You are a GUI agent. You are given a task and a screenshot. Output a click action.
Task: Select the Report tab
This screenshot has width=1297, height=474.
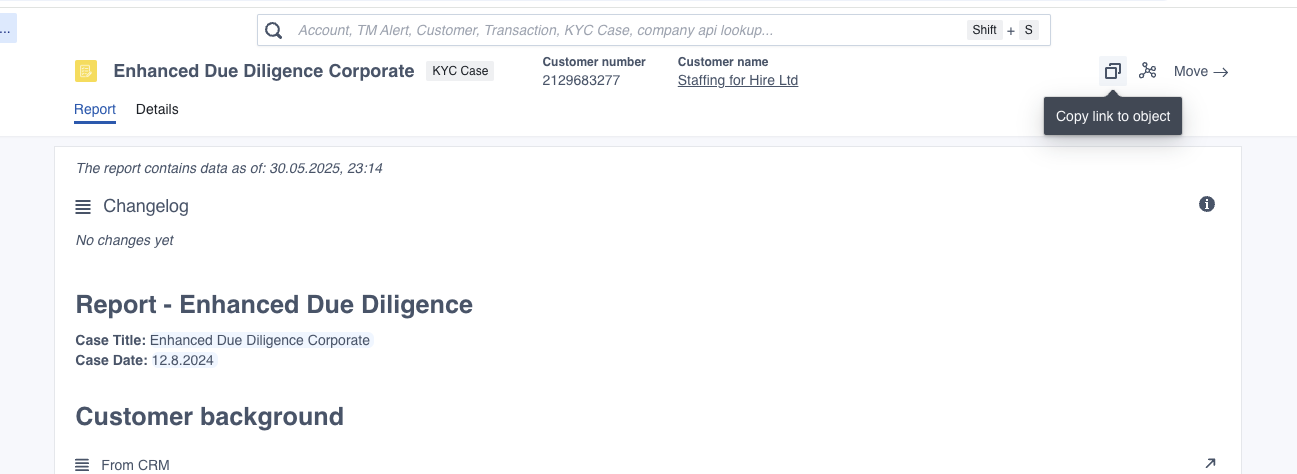pyautogui.click(x=95, y=109)
